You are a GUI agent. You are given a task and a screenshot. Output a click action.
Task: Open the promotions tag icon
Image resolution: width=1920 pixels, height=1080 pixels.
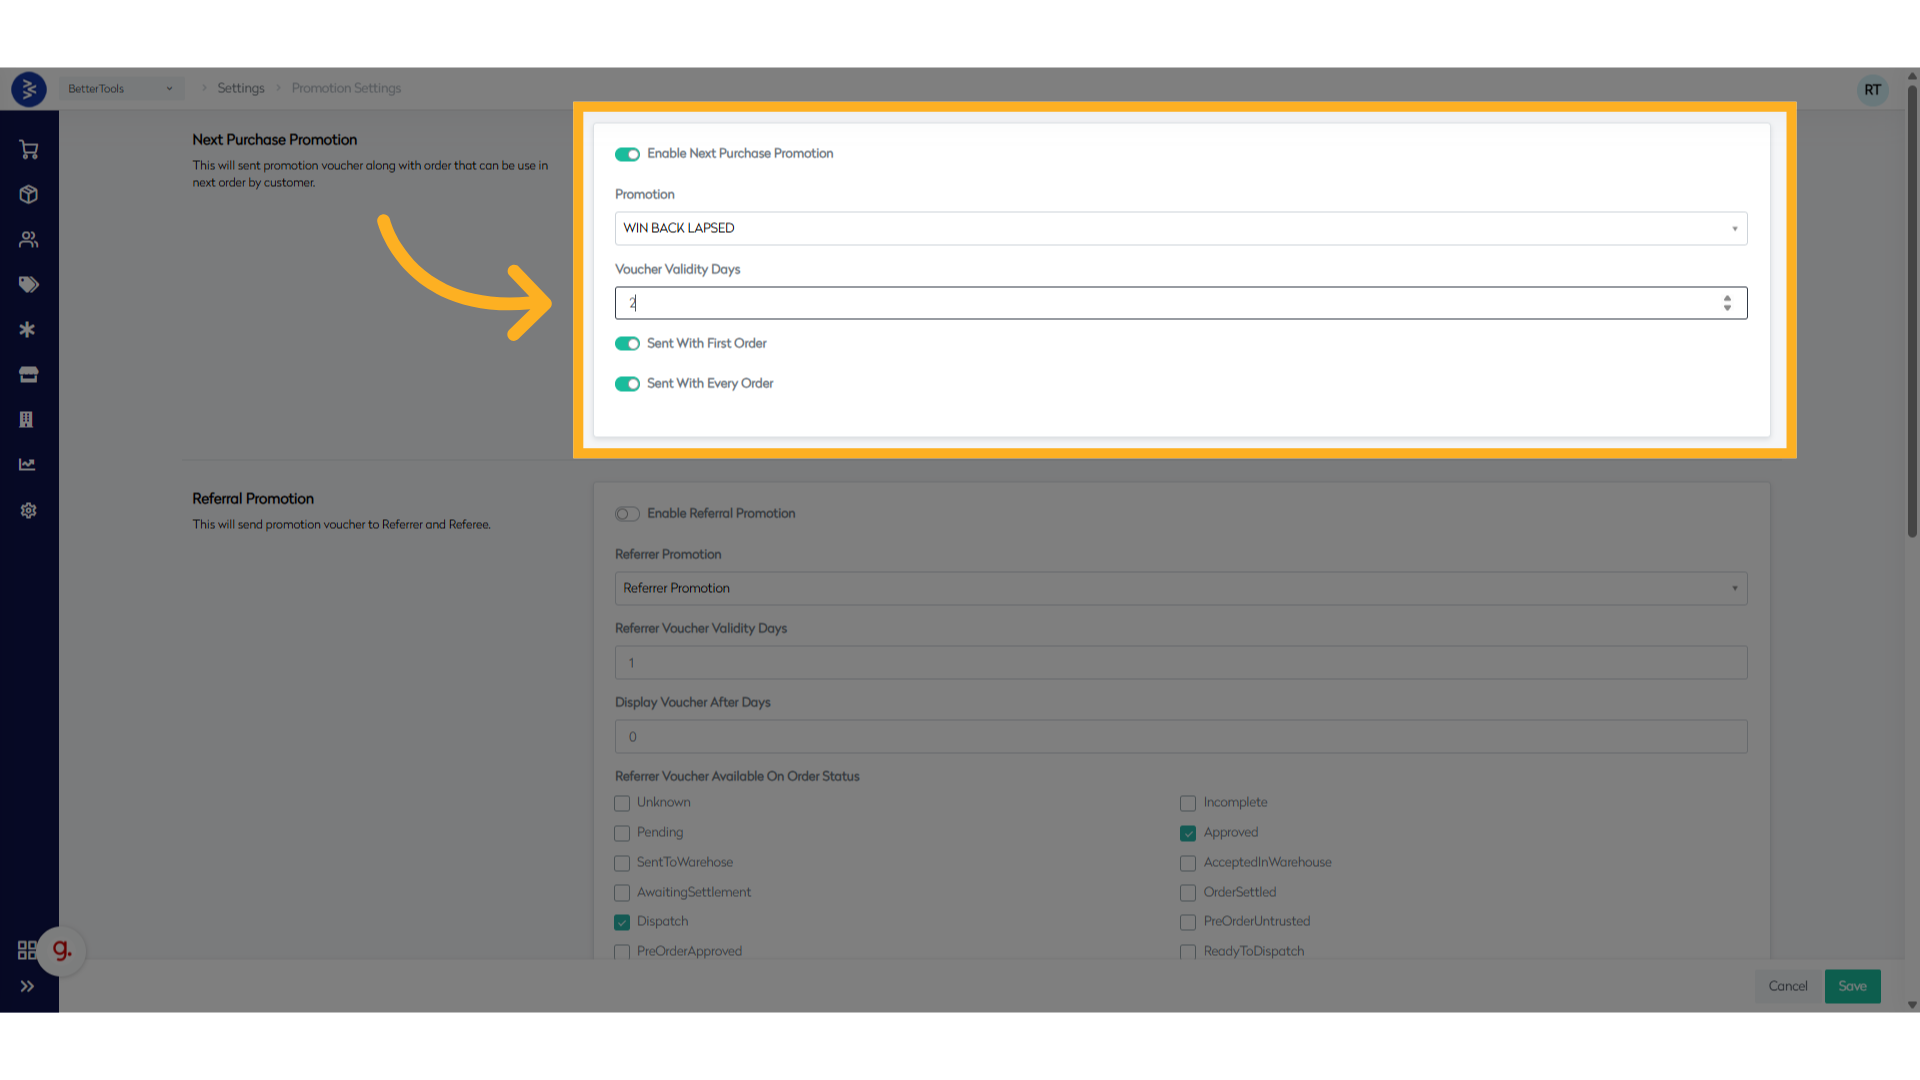pos(28,285)
